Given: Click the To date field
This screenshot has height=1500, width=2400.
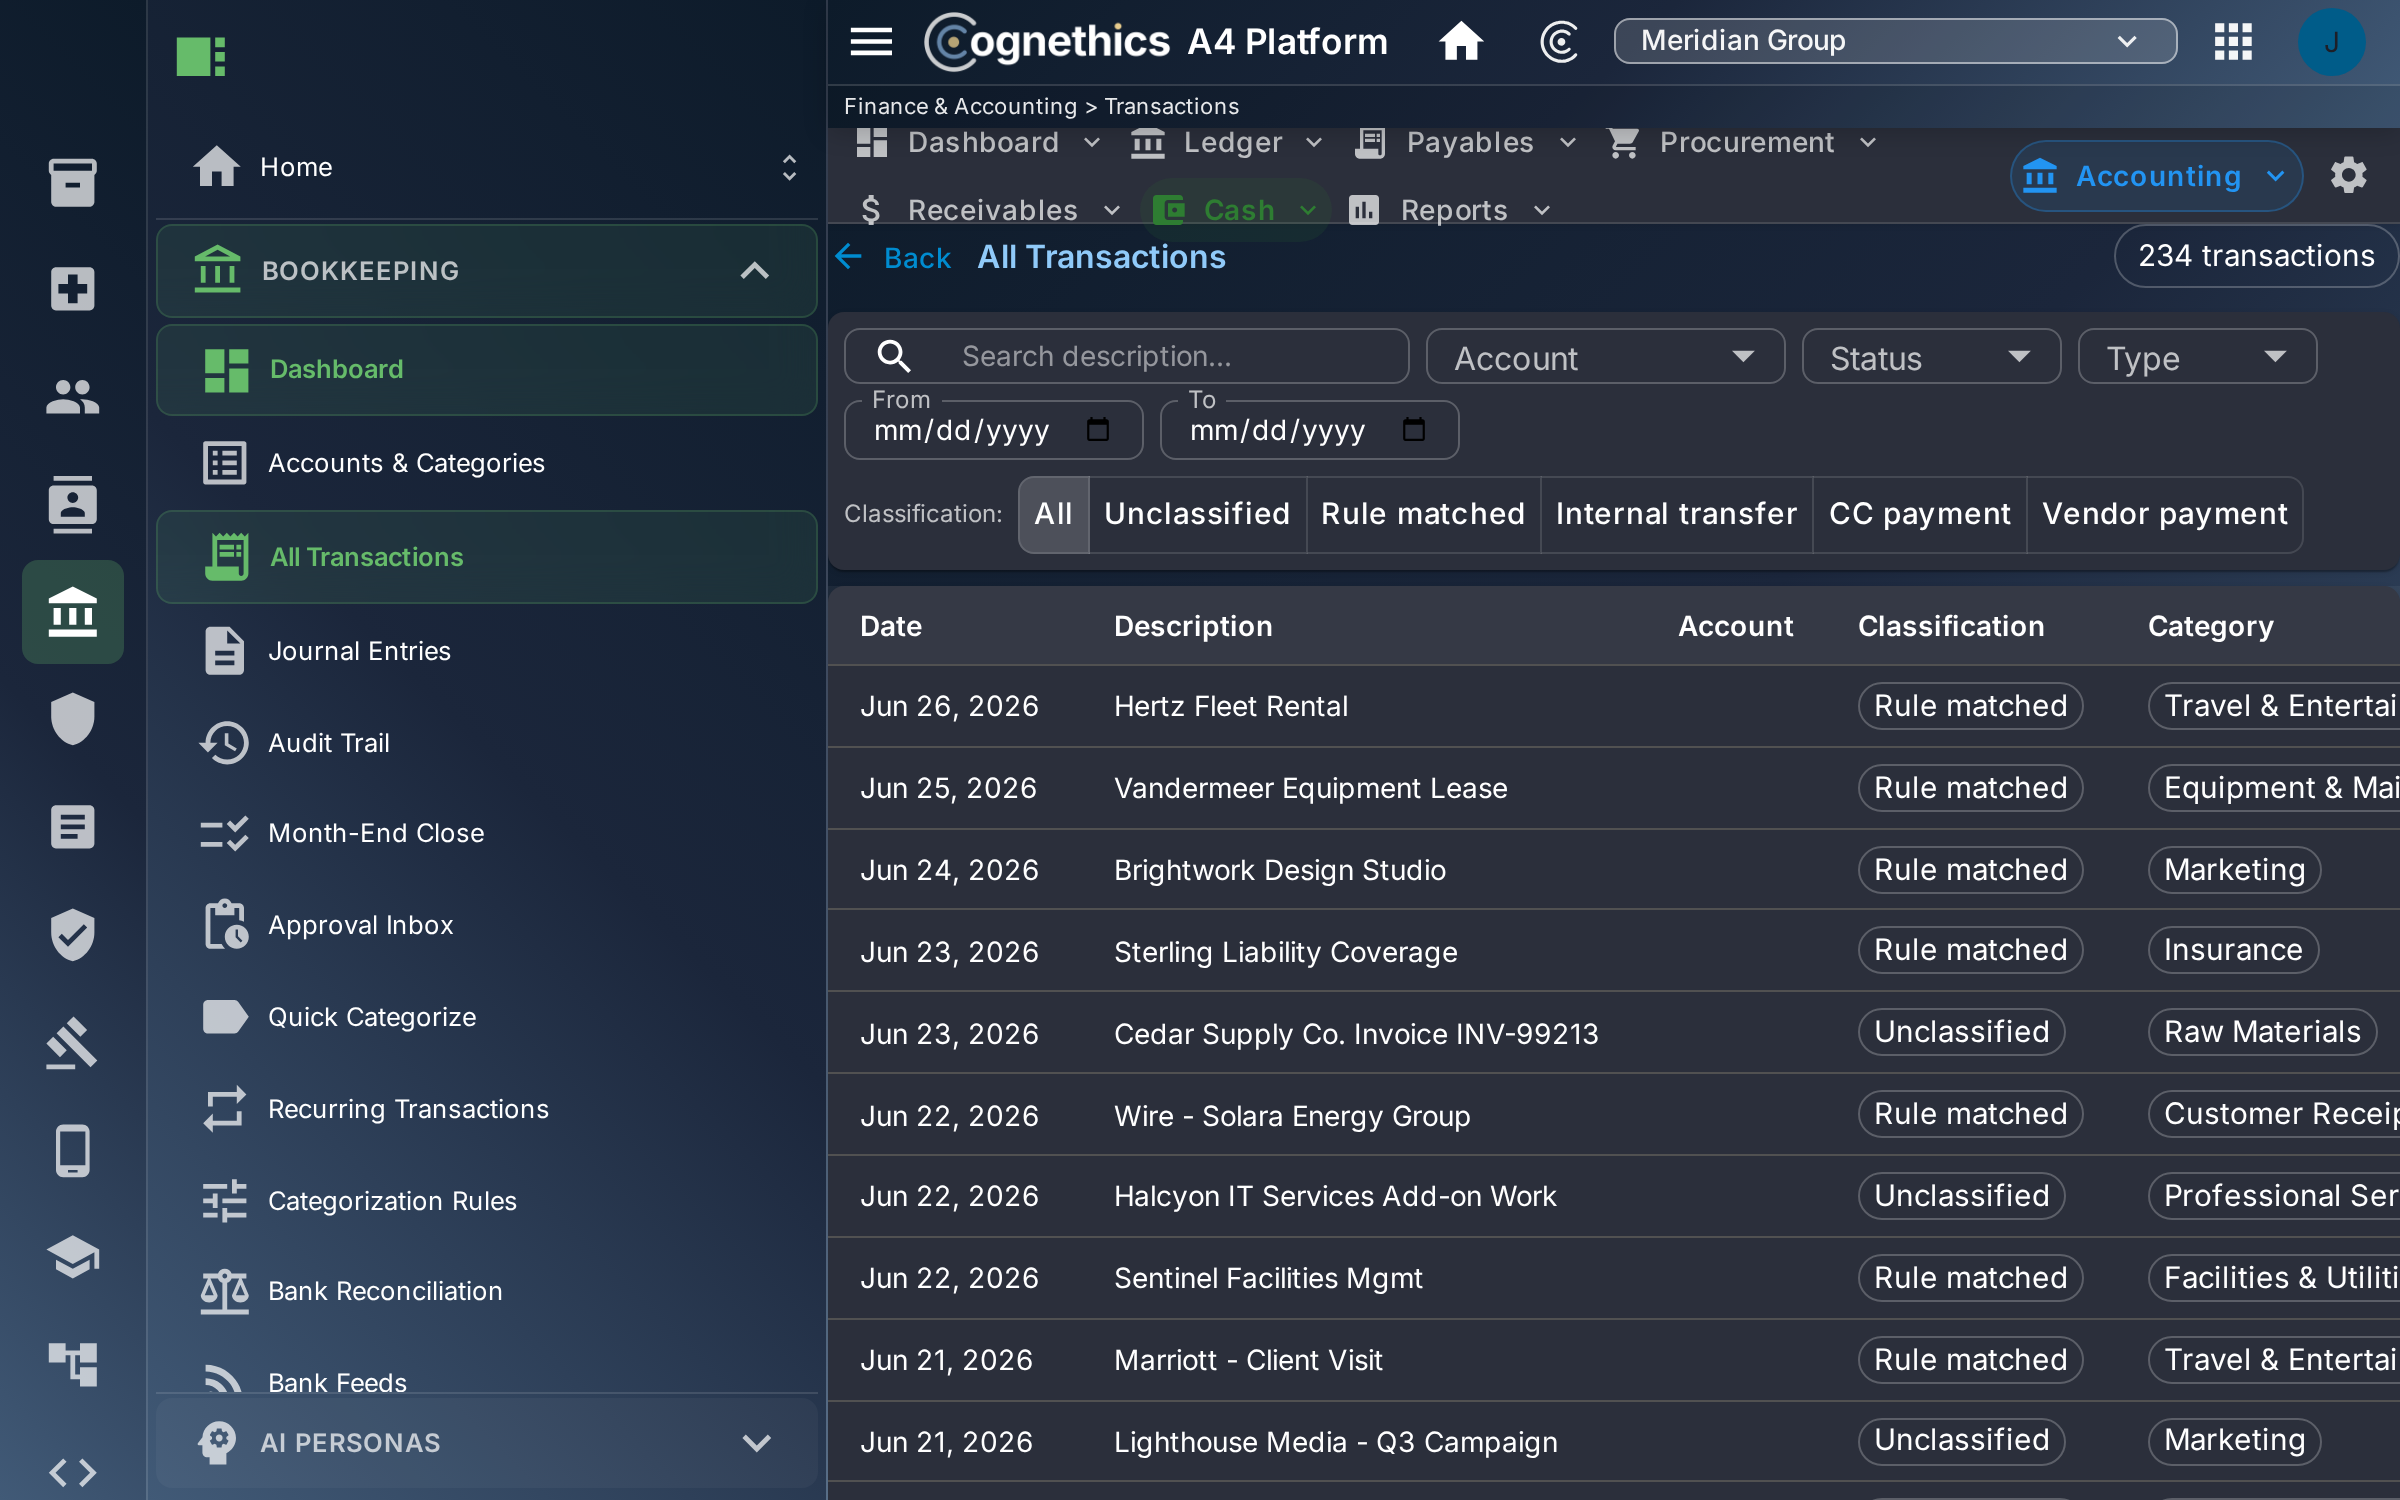Looking at the screenshot, I should click(1309, 430).
